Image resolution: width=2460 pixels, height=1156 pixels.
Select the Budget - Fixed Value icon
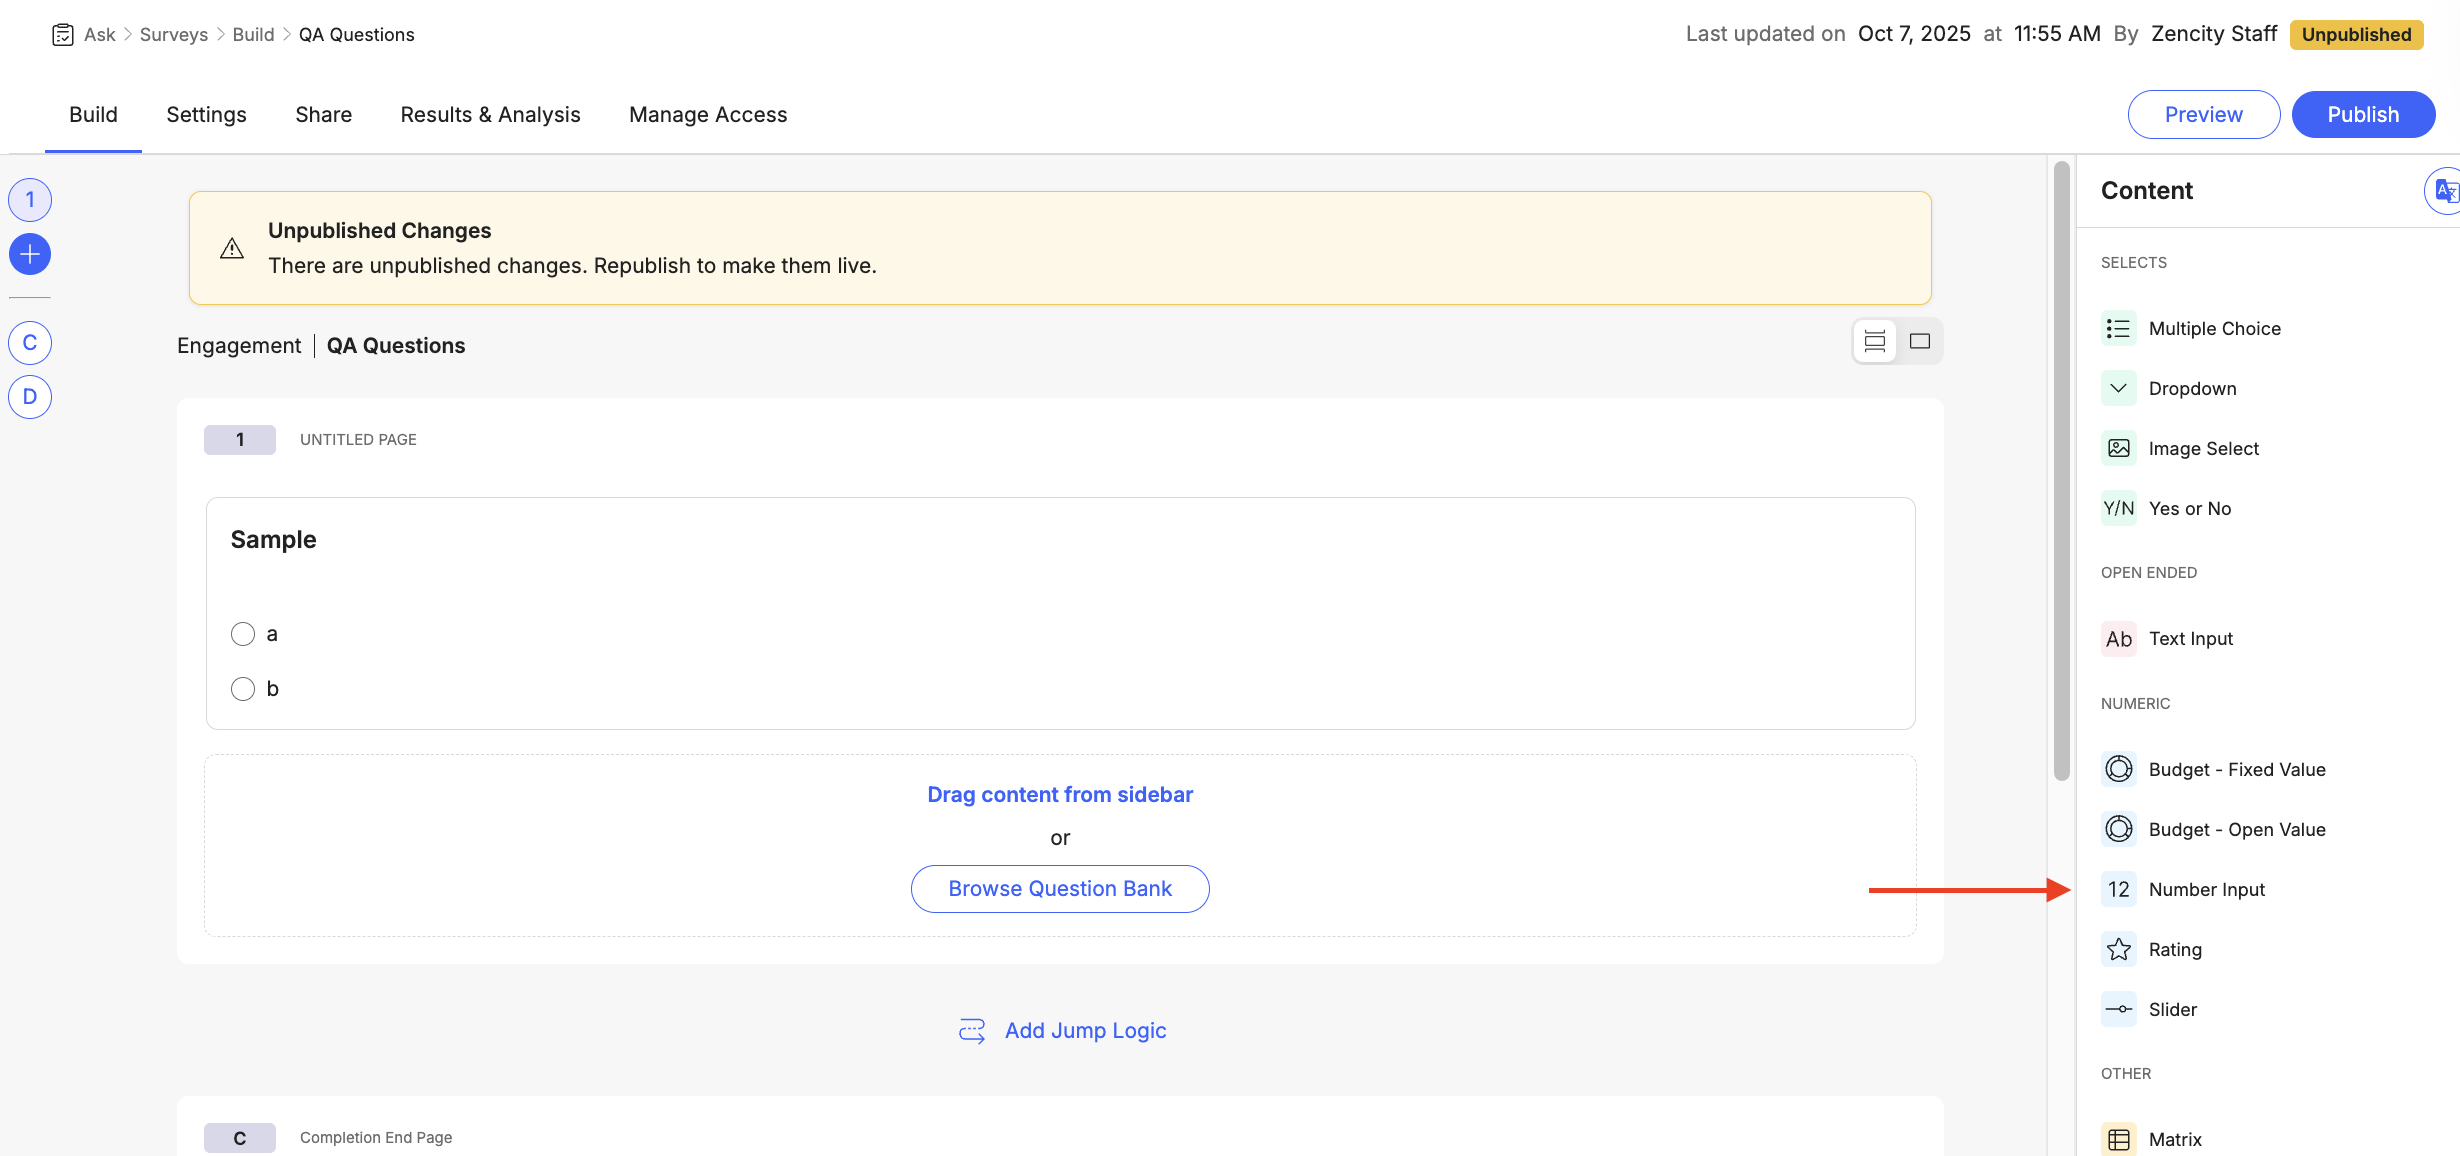click(x=2119, y=769)
